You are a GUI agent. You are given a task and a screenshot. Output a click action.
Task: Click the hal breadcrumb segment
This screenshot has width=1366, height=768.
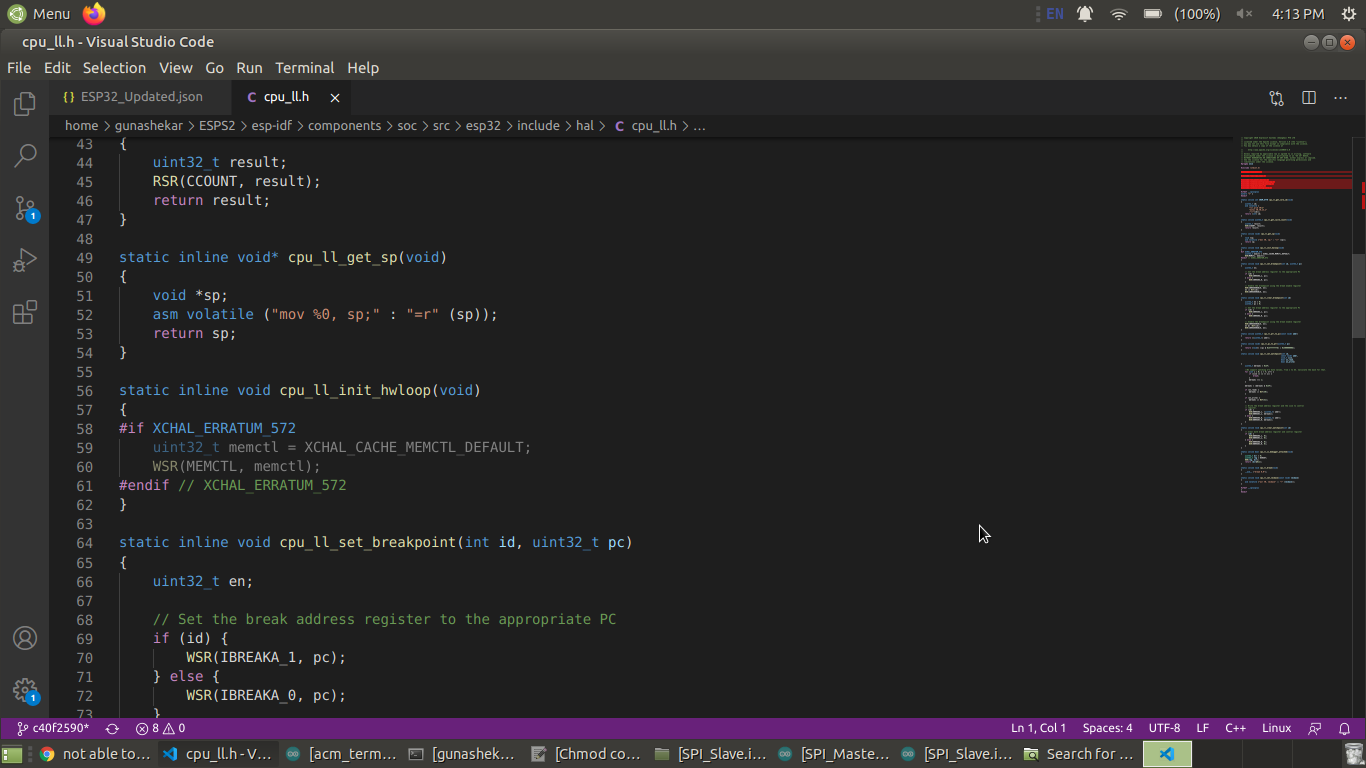pyautogui.click(x=585, y=126)
